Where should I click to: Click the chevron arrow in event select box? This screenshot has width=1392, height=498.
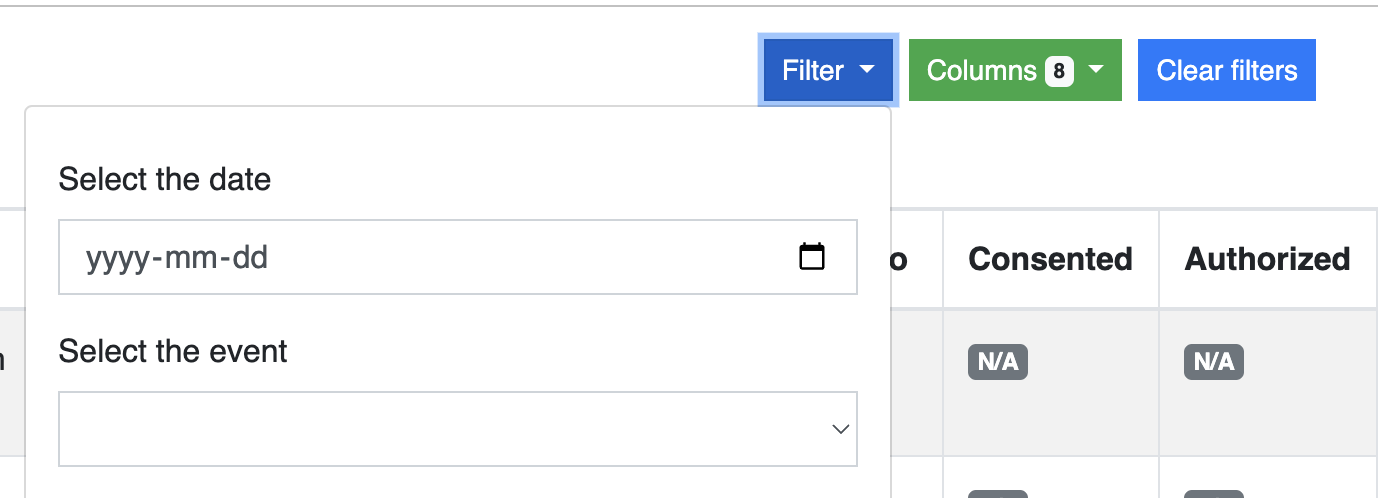coord(840,429)
